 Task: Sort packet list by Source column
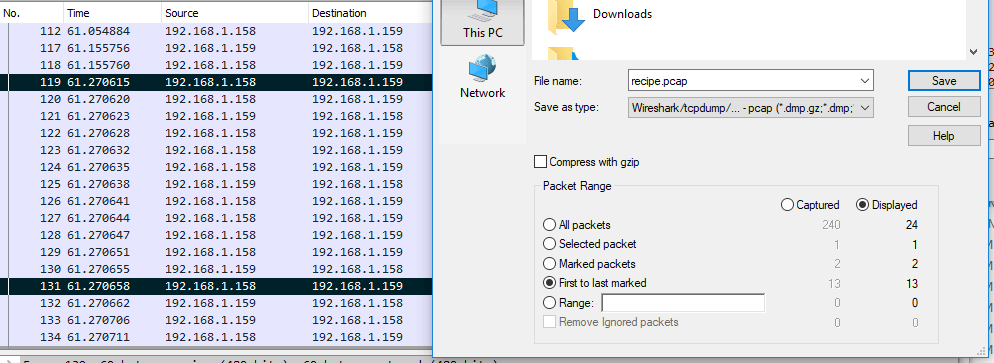pos(235,13)
